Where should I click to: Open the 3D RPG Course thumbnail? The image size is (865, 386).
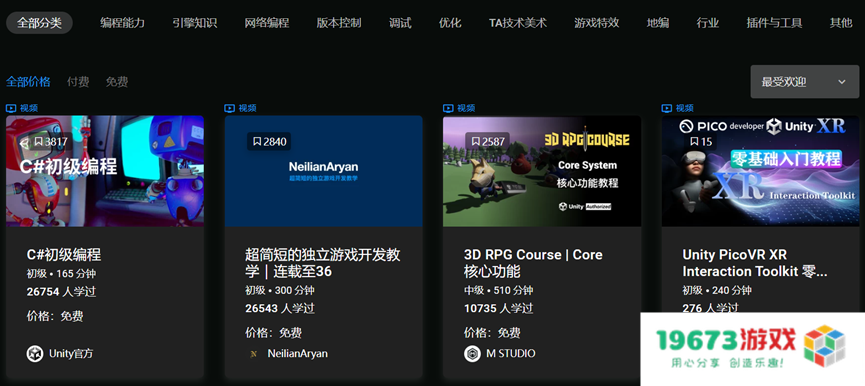point(542,171)
